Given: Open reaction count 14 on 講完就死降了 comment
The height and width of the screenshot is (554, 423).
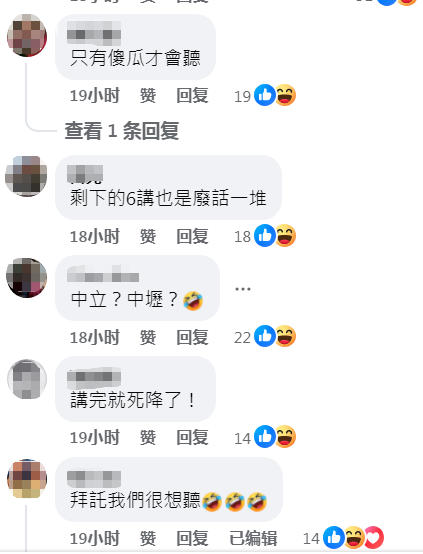Looking at the screenshot, I should click(242, 438).
